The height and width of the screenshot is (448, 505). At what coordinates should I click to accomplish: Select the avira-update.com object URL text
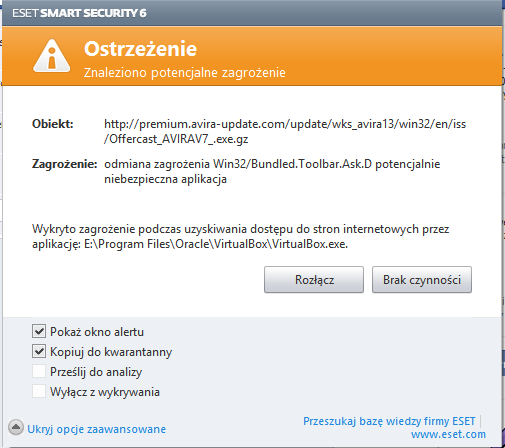point(285,131)
